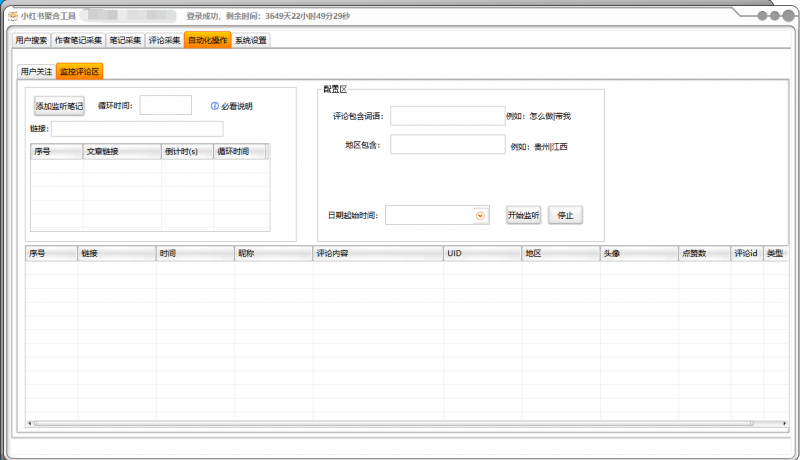Click the 昵称 column header
This screenshot has height=460, width=800.
click(x=273, y=253)
